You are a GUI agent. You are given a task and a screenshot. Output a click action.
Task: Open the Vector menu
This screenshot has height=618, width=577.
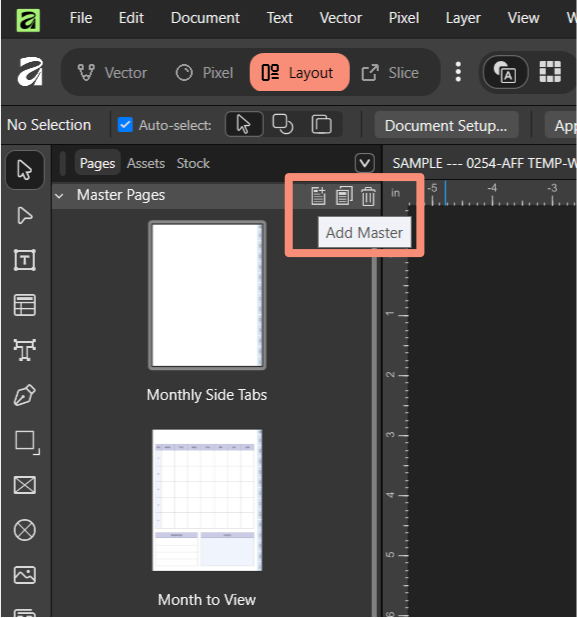point(341,18)
